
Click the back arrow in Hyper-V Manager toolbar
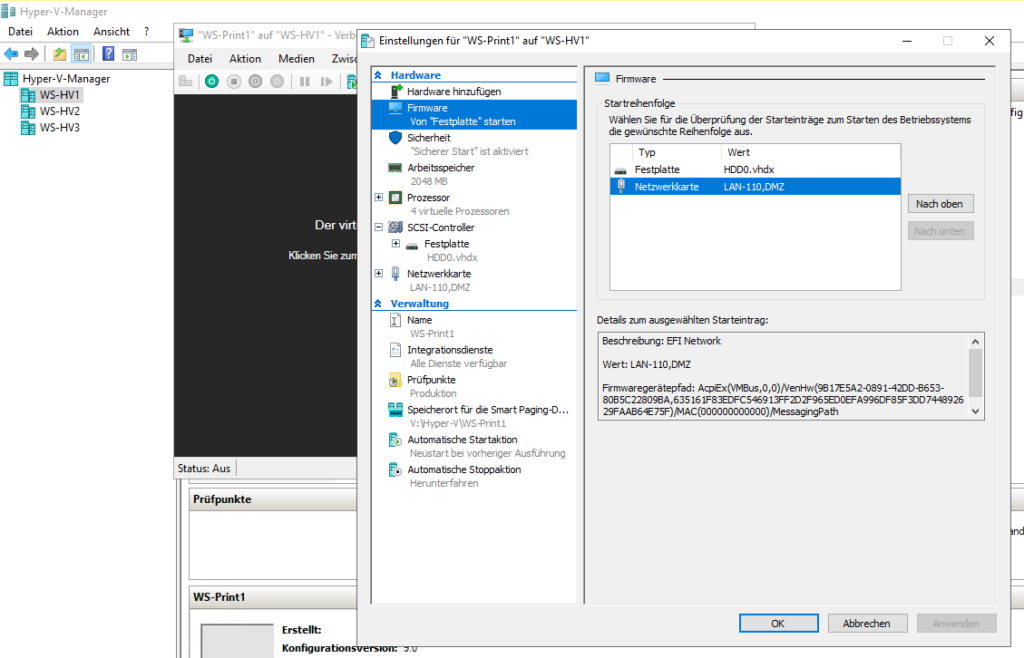[11, 53]
